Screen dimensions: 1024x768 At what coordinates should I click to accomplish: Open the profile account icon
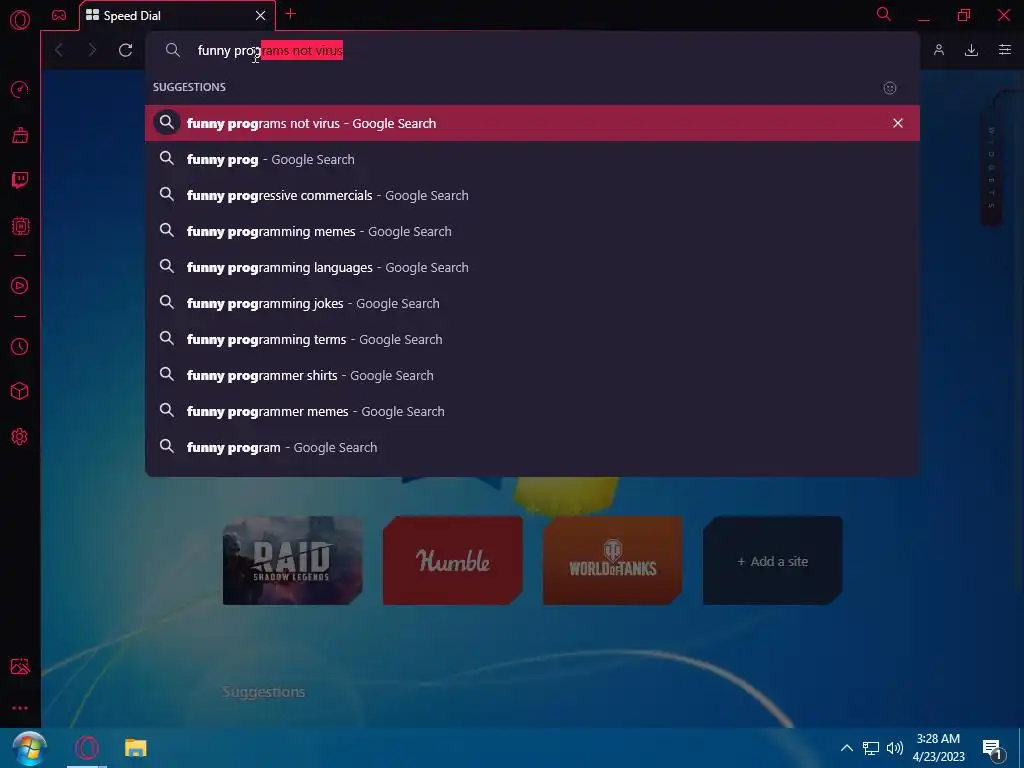click(938, 50)
